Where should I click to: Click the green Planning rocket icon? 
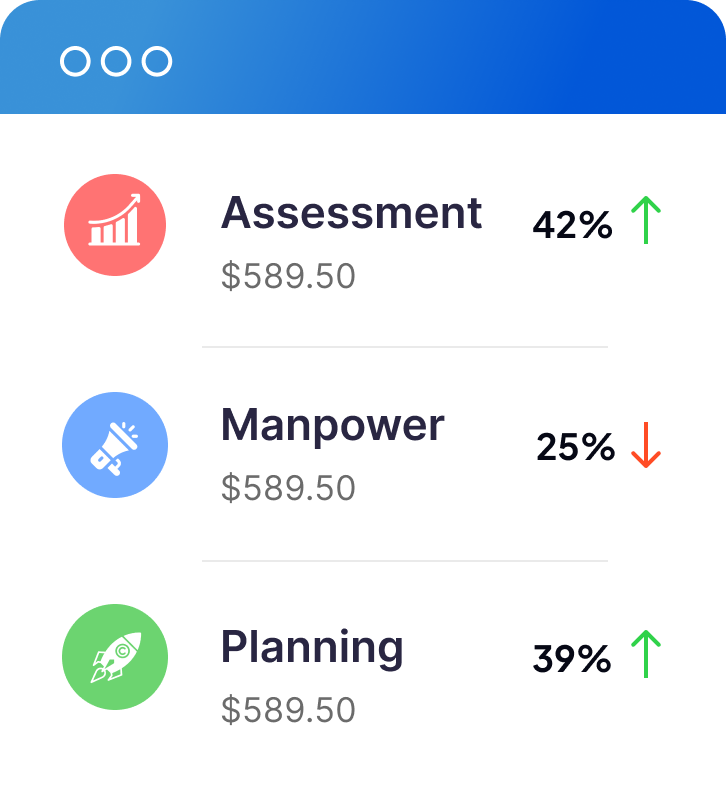(x=115, y=657)
